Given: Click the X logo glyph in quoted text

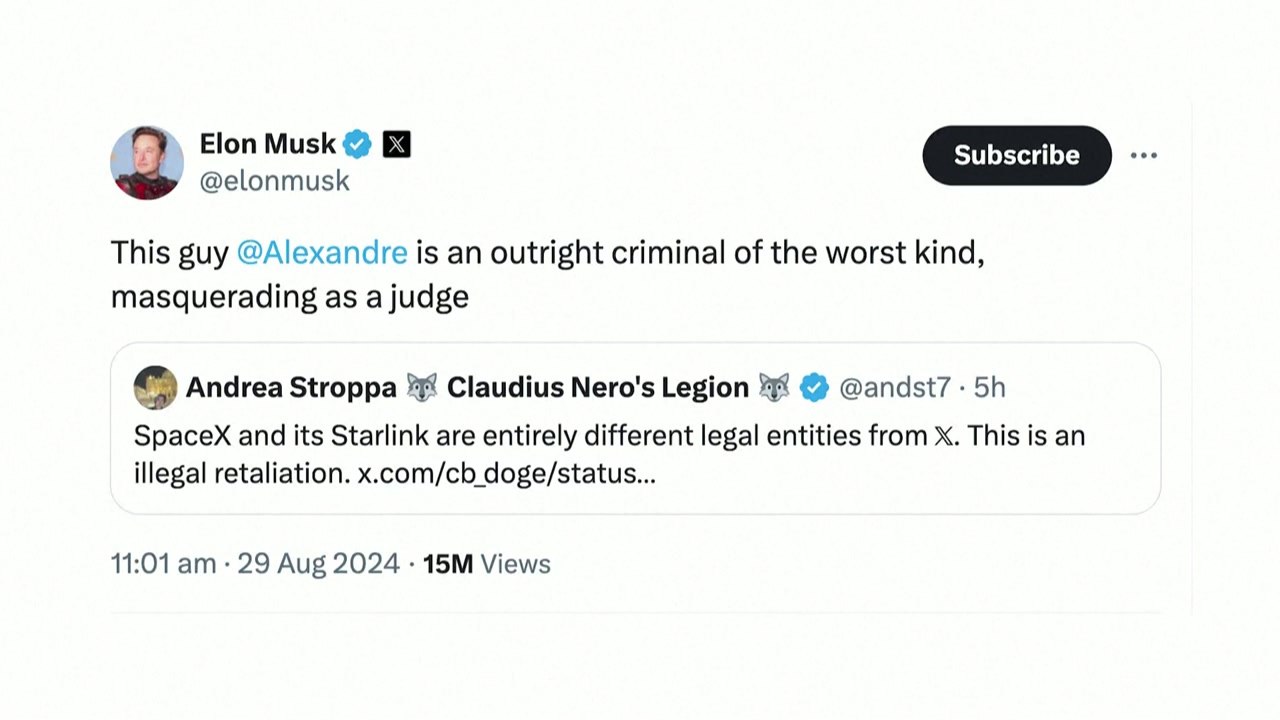Looking at the screenshot, I should pyautogui.click(x=943, y=436).
